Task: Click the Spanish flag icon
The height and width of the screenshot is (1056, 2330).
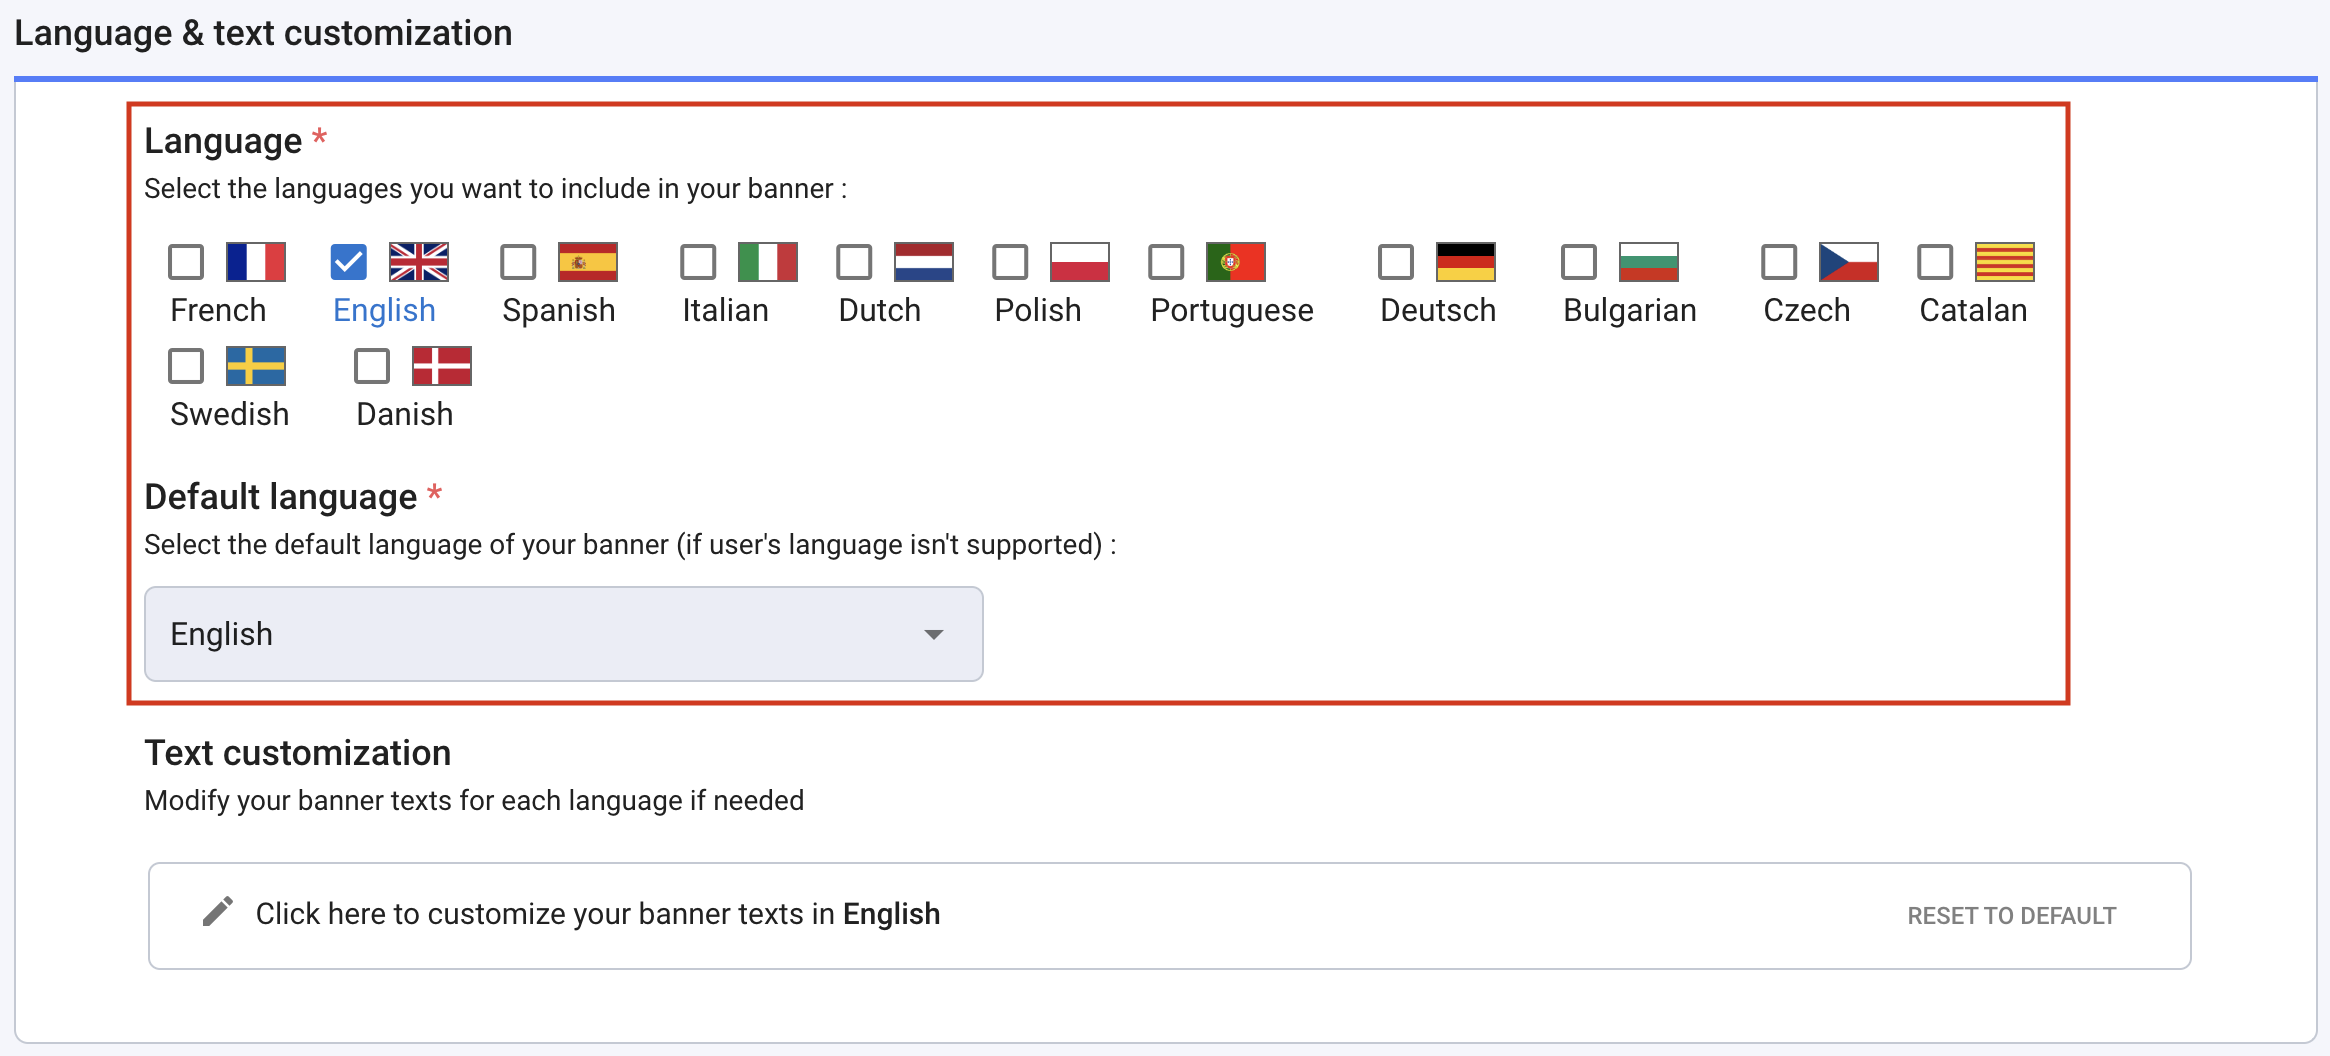Action: tap(588, 262)
